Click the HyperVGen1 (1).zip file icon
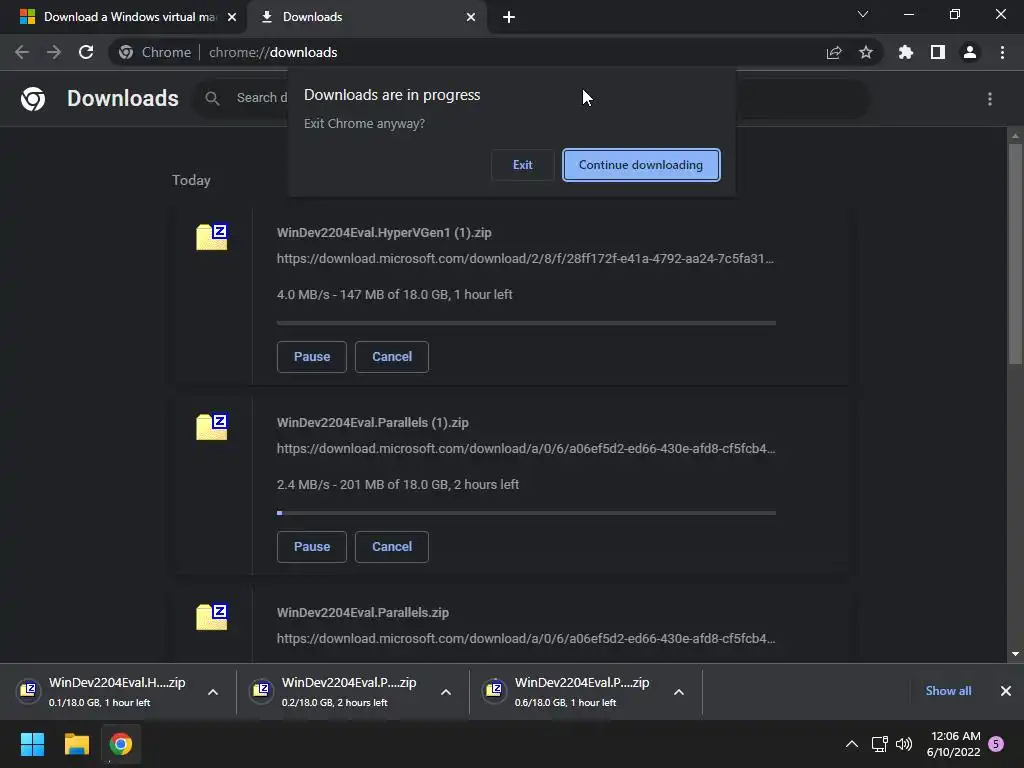The image size is (1024, 768). [212, 236]
